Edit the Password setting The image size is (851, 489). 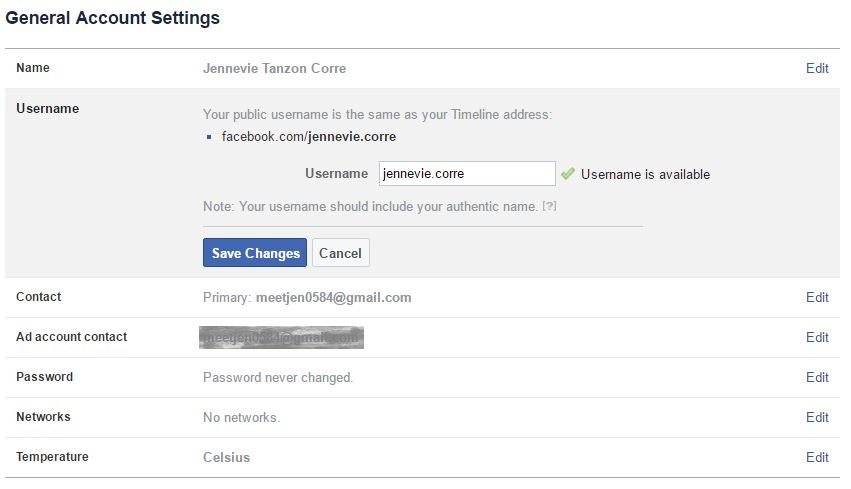[x=817, y=378]
